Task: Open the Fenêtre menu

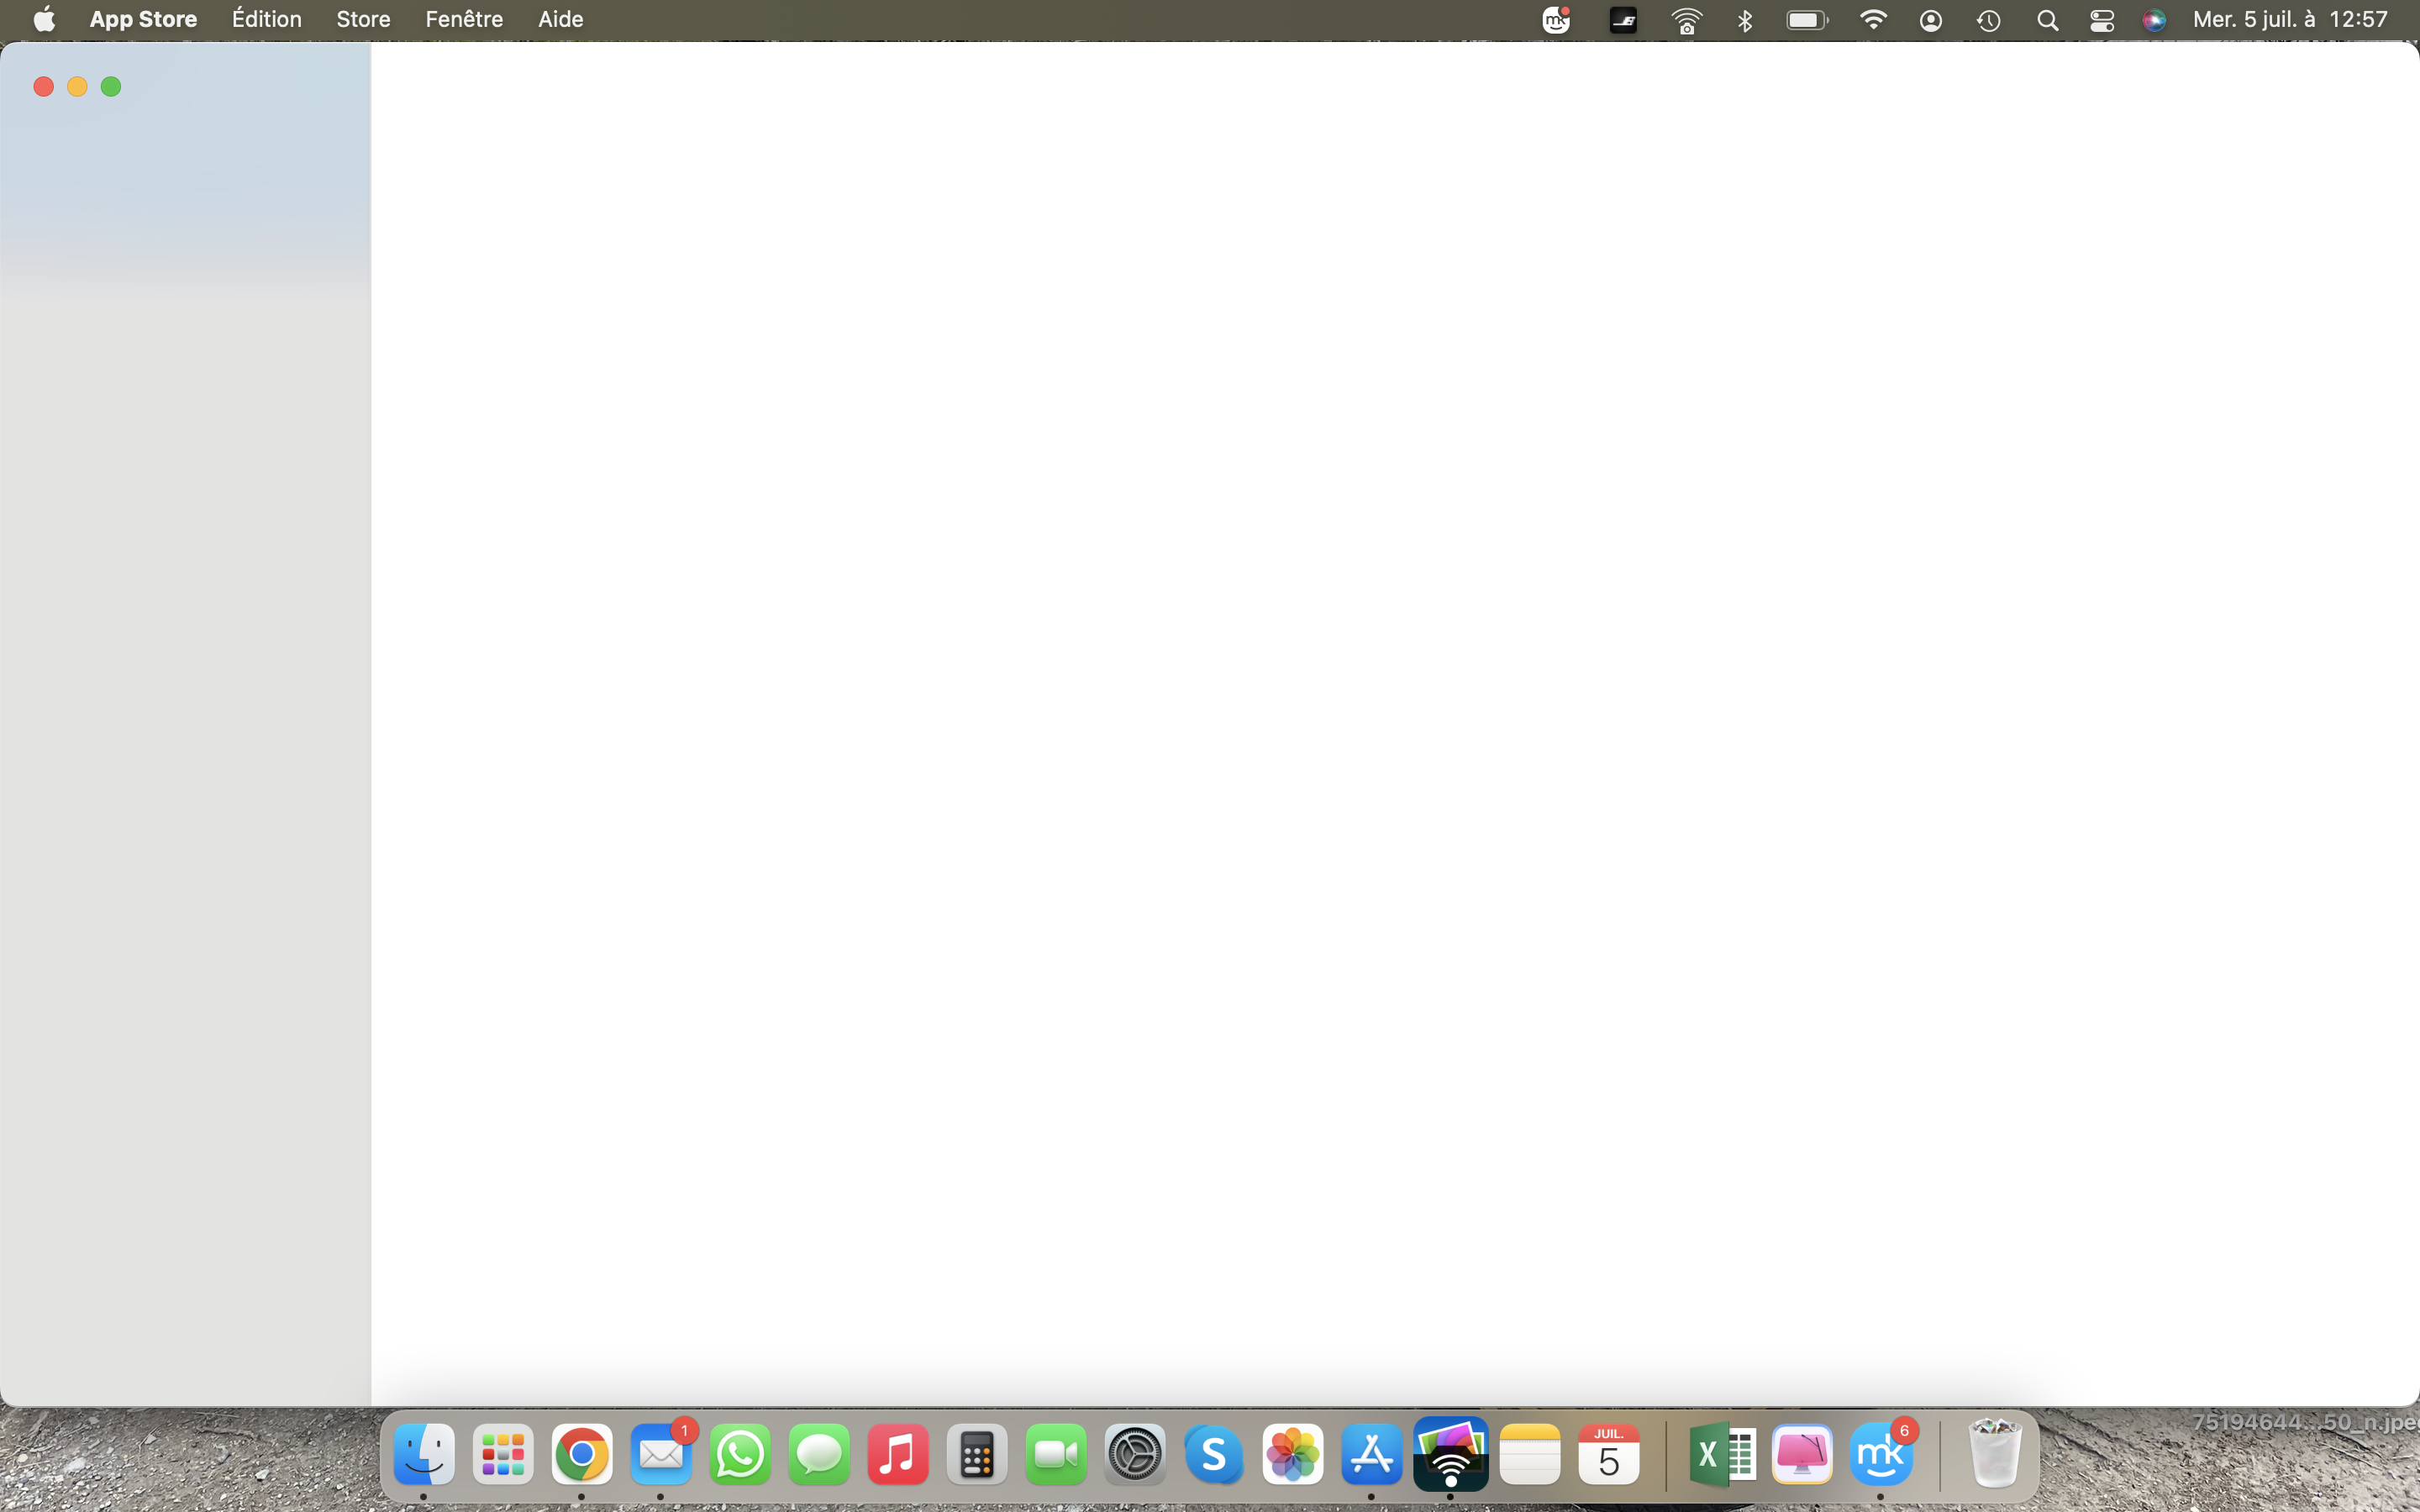Action: click(464, 20)
